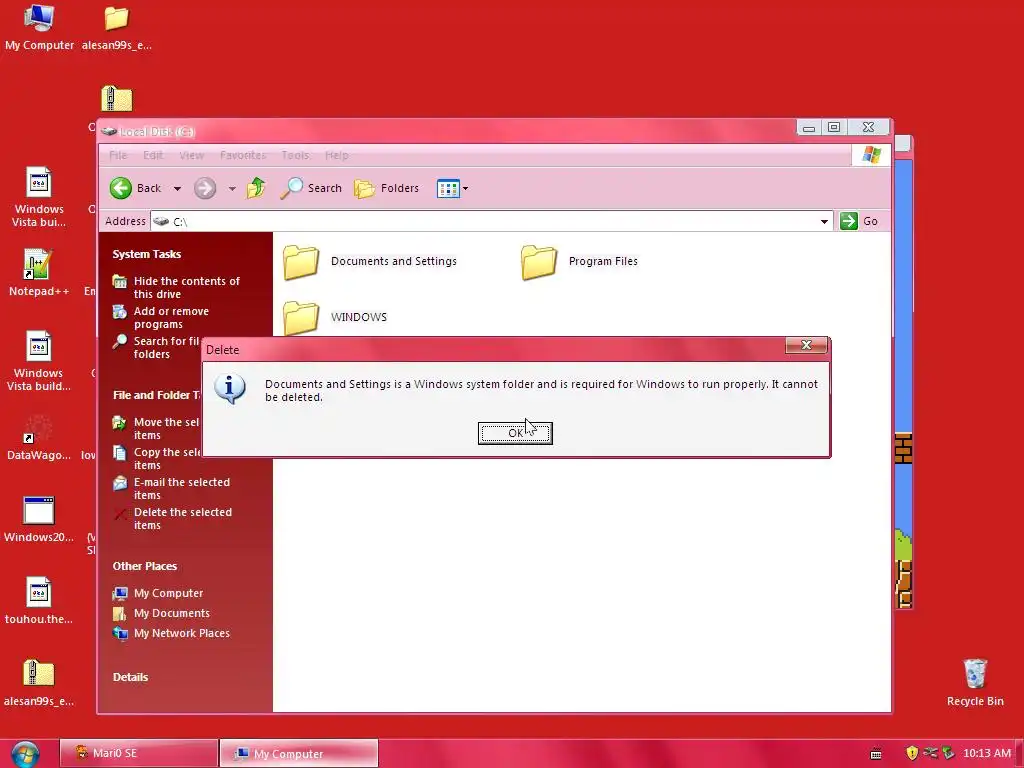Click the Windows flag logo in the Local Disk window
This screenshot has height=768, width=1024.
pyautogui.click(x=871, y=155)
